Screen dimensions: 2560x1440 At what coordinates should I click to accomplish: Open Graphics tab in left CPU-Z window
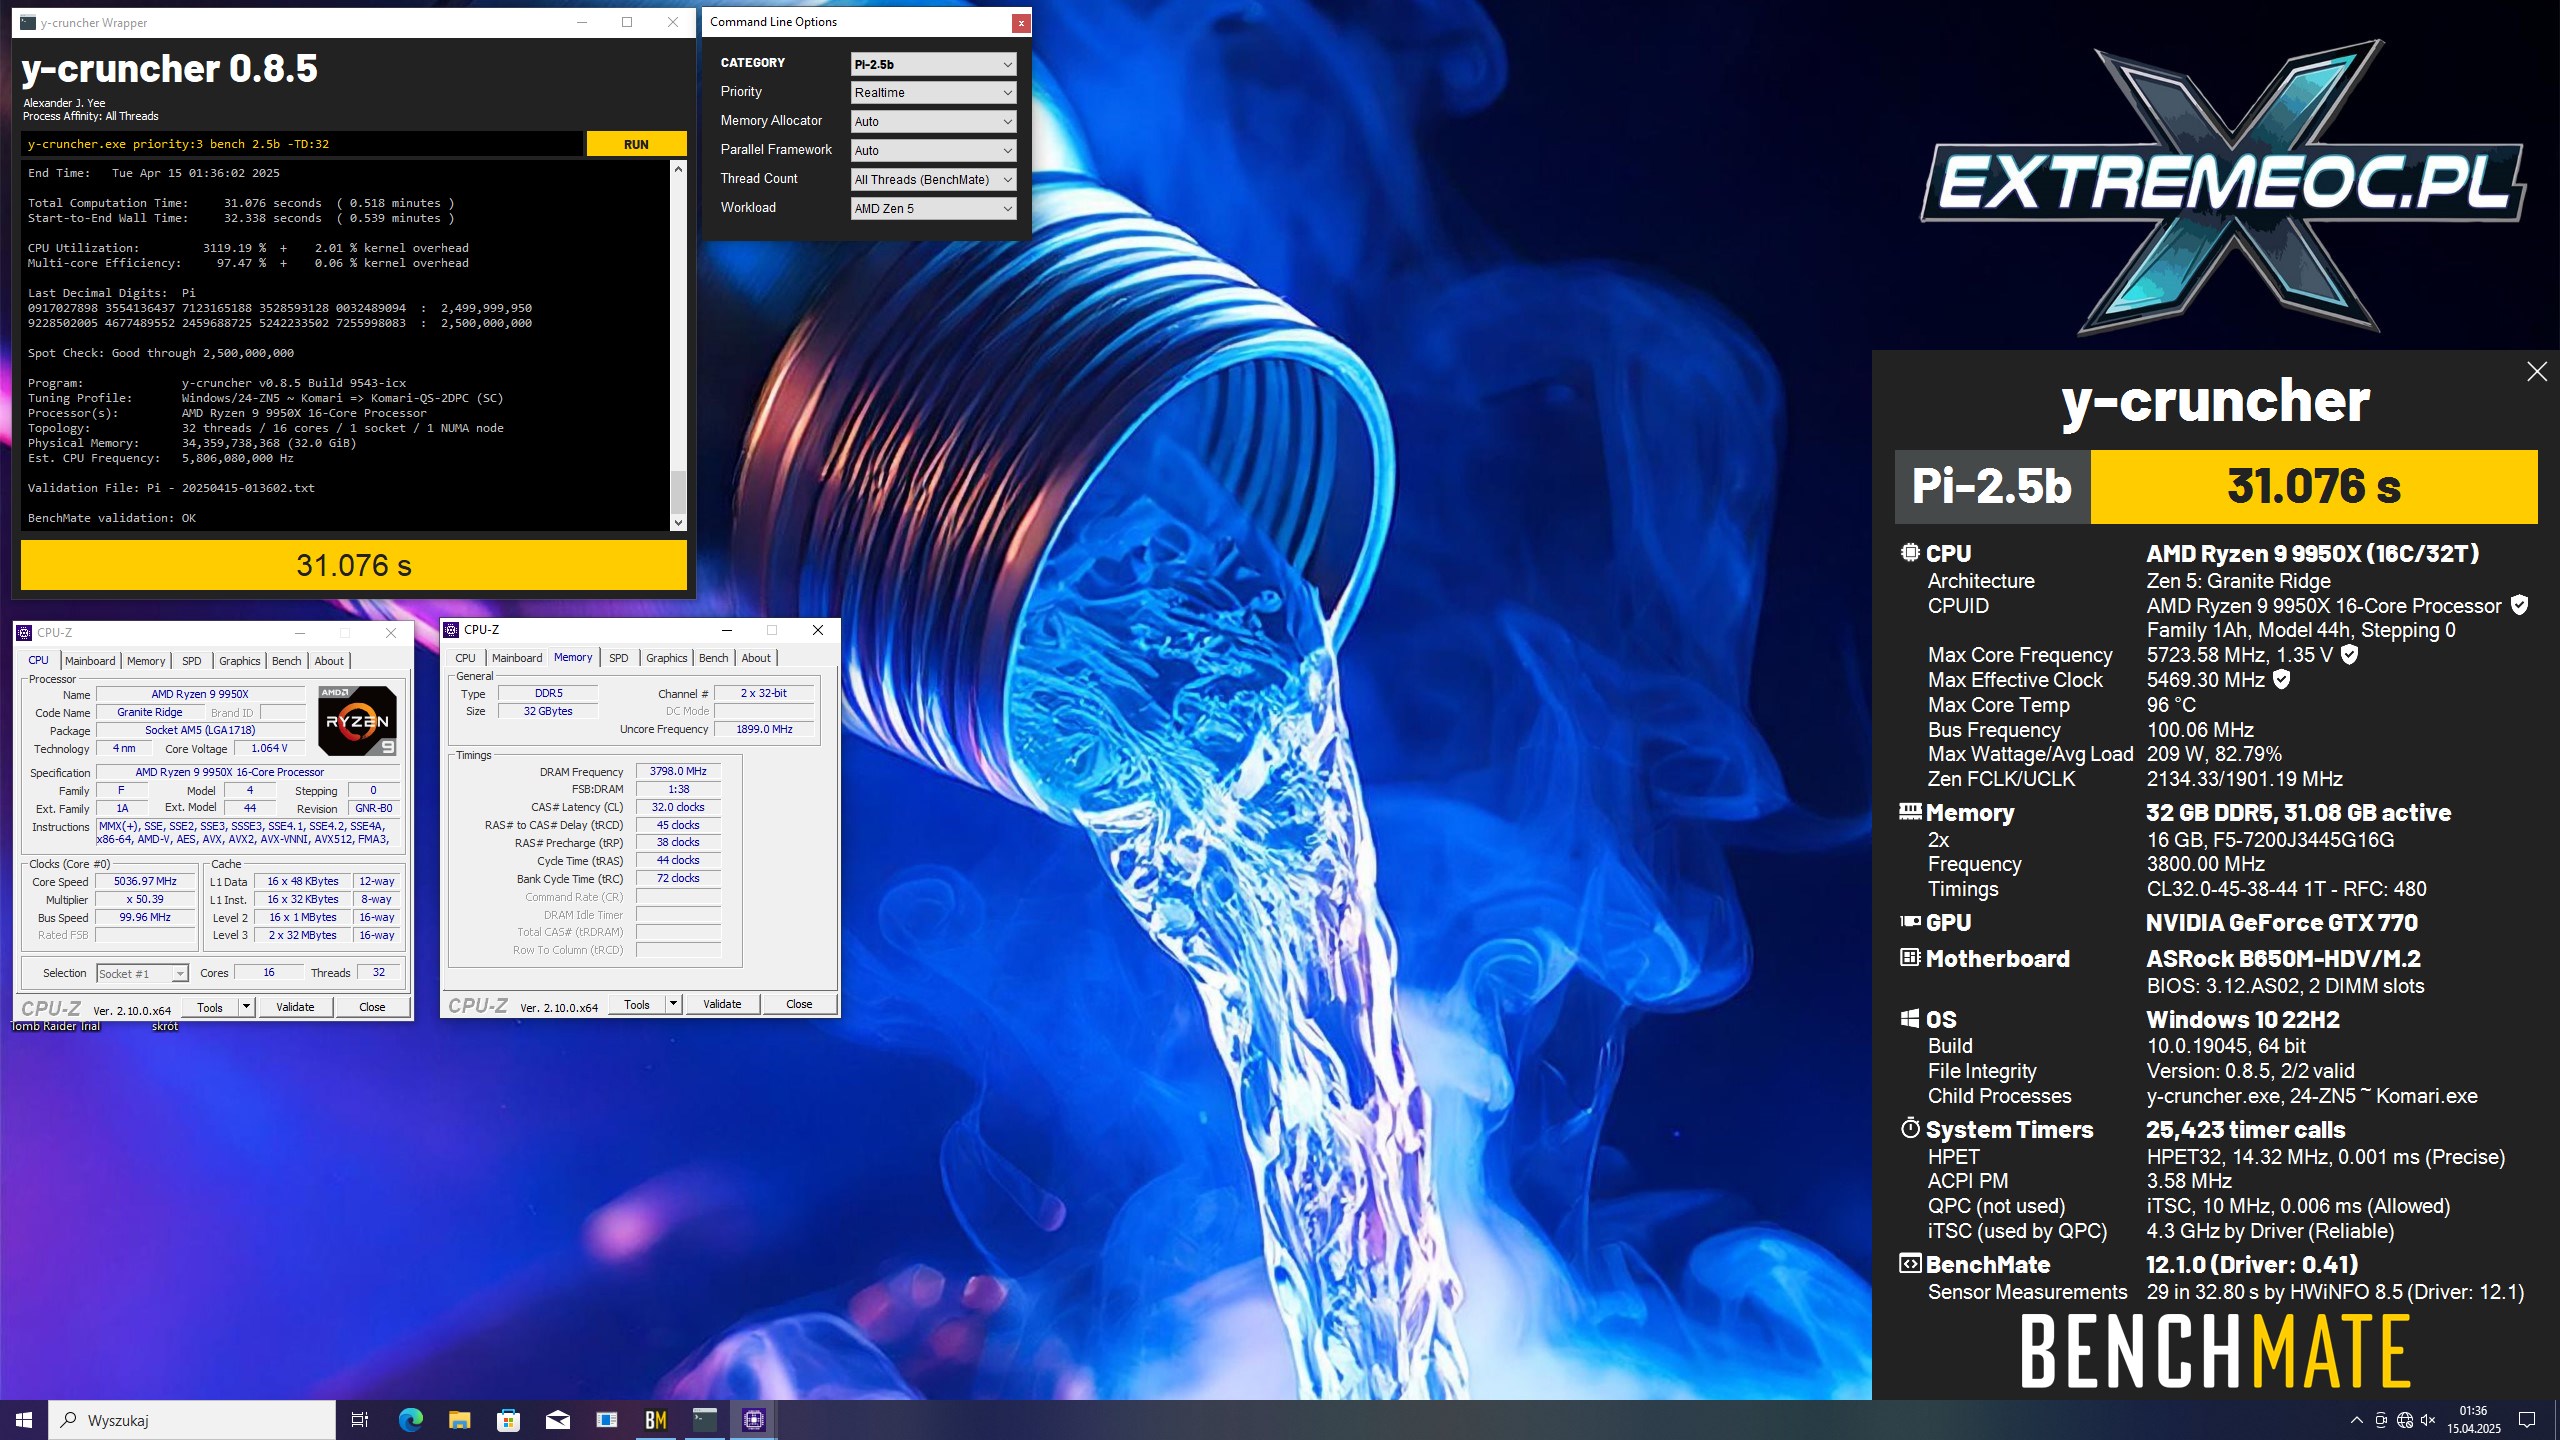[x=240, y=661]
